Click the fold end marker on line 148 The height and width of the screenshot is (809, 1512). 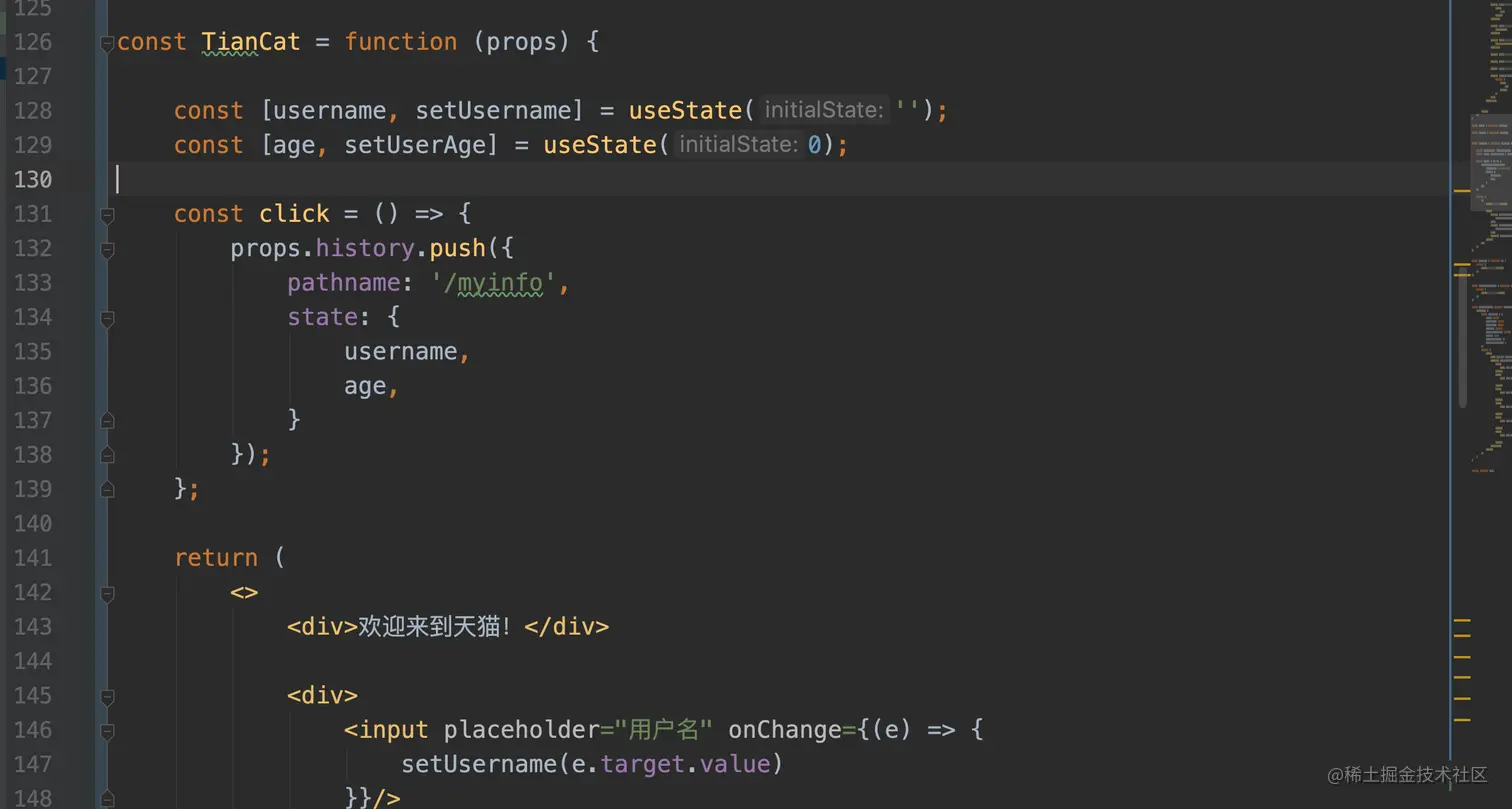tap(107, 798)
